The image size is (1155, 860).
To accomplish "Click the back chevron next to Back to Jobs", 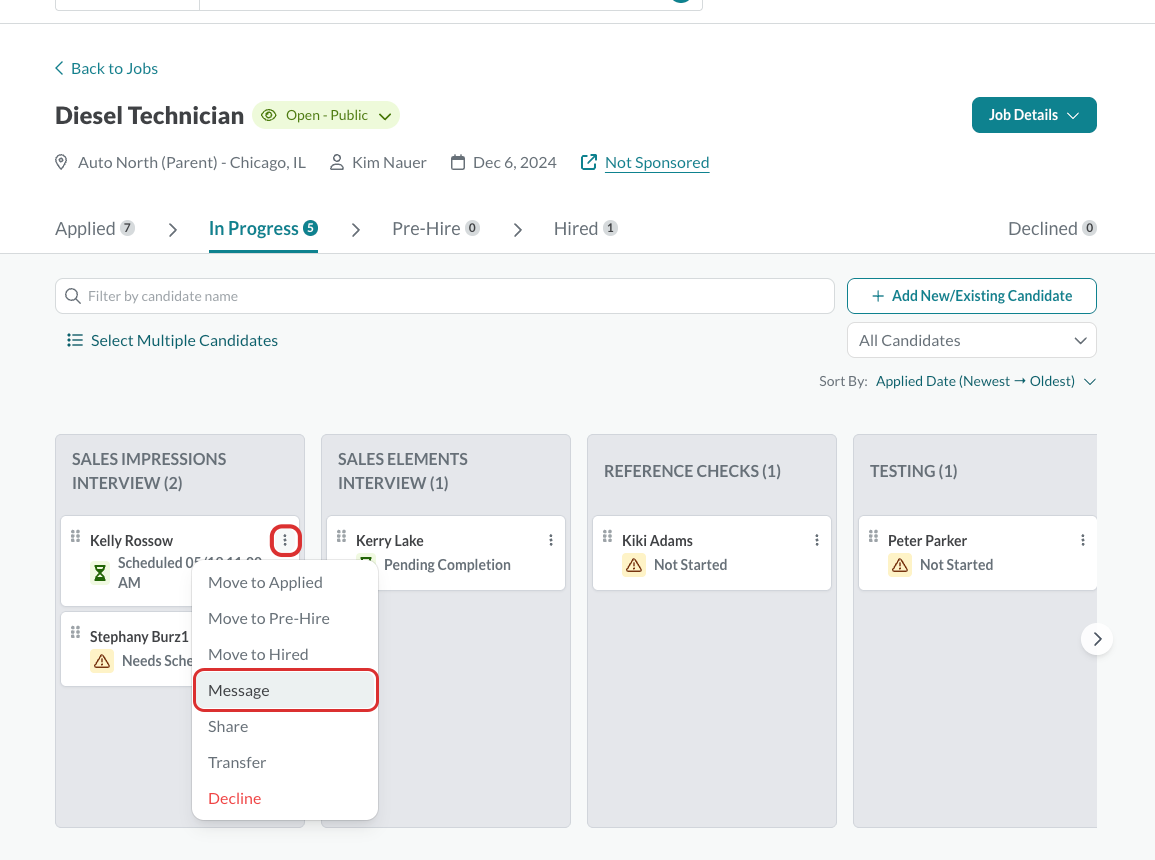I will (60, 68).
